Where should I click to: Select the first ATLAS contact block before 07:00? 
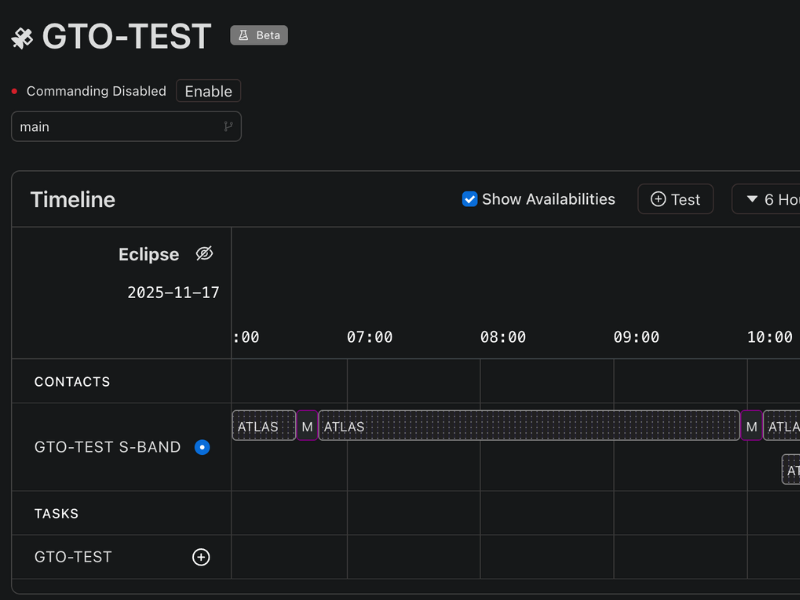264,426
